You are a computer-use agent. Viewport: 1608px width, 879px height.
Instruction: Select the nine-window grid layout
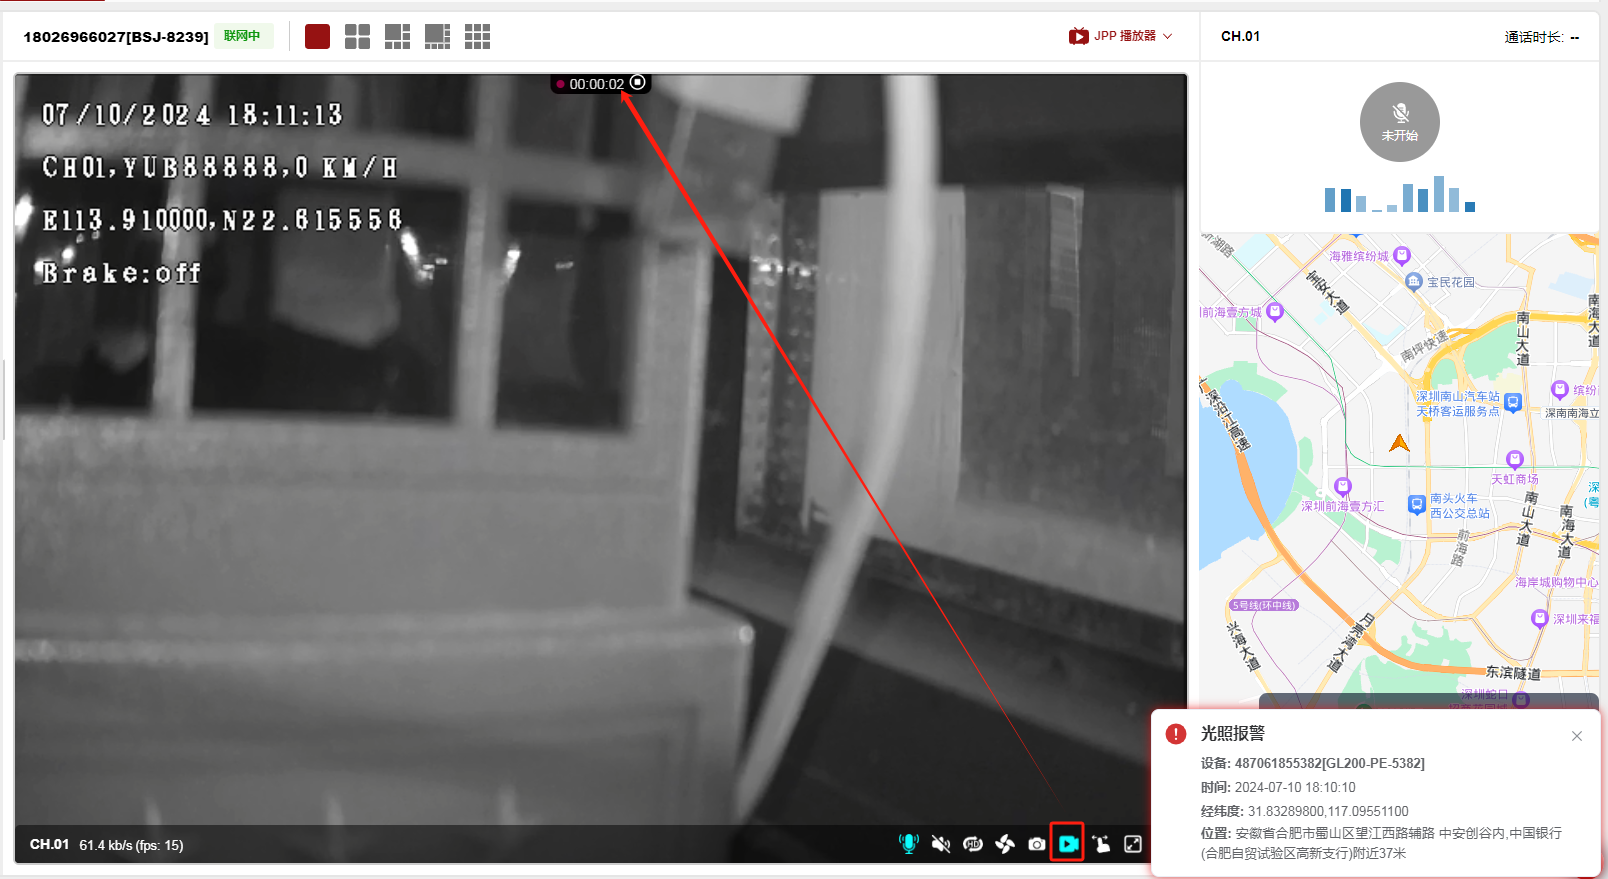tap(477, 37)
